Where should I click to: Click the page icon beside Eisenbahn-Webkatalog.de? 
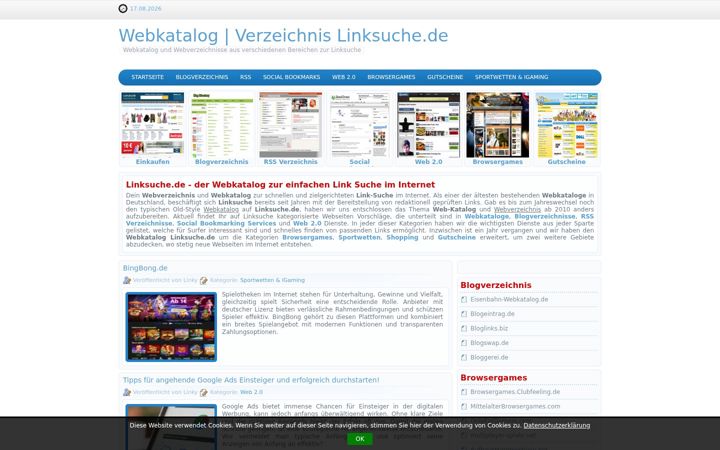pos(464,299)
